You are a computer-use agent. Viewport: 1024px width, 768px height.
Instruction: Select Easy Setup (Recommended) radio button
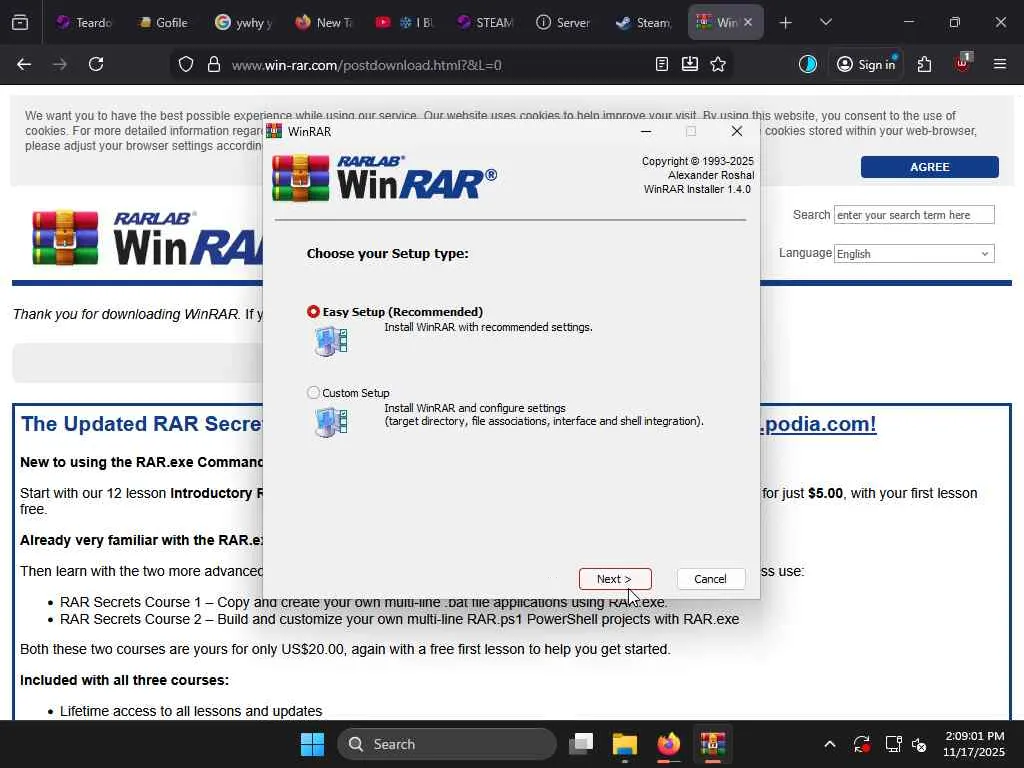point(313,312)
